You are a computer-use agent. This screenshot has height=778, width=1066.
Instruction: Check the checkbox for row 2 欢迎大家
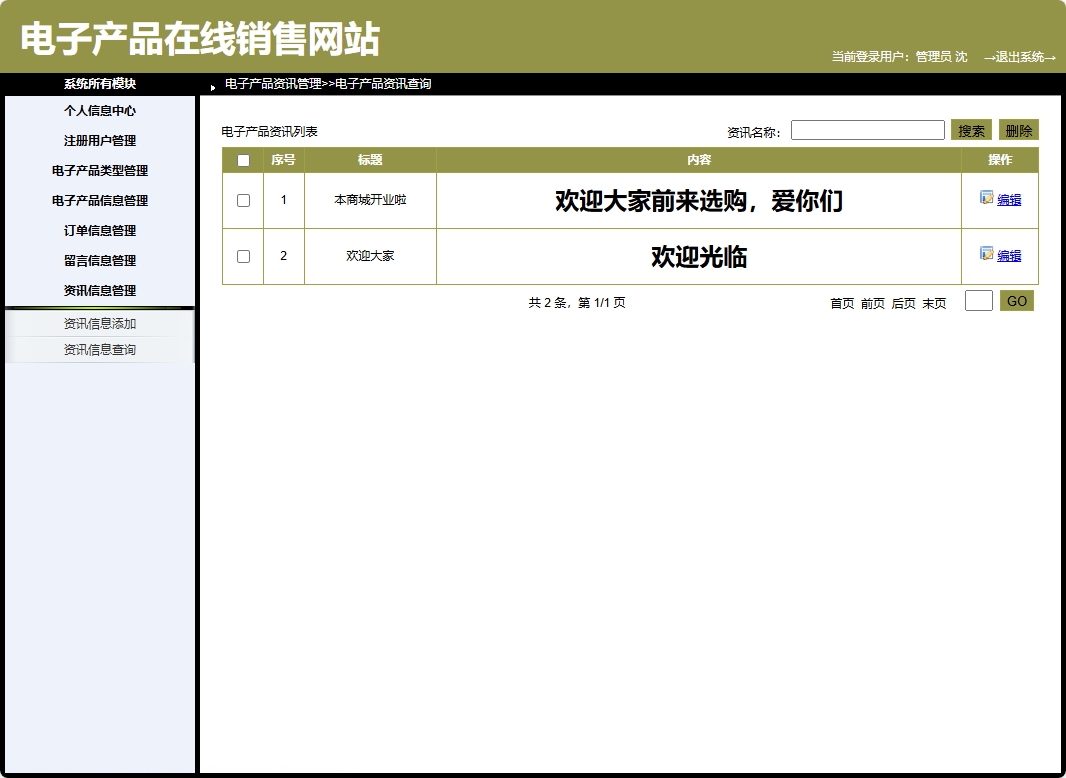(x=242, y=255)
